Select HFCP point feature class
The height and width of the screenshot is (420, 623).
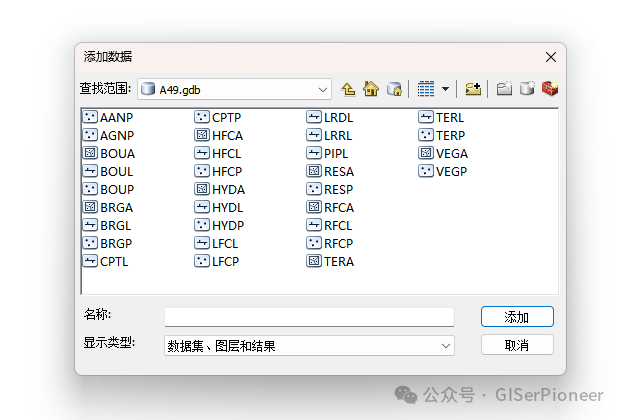point(219,172)
